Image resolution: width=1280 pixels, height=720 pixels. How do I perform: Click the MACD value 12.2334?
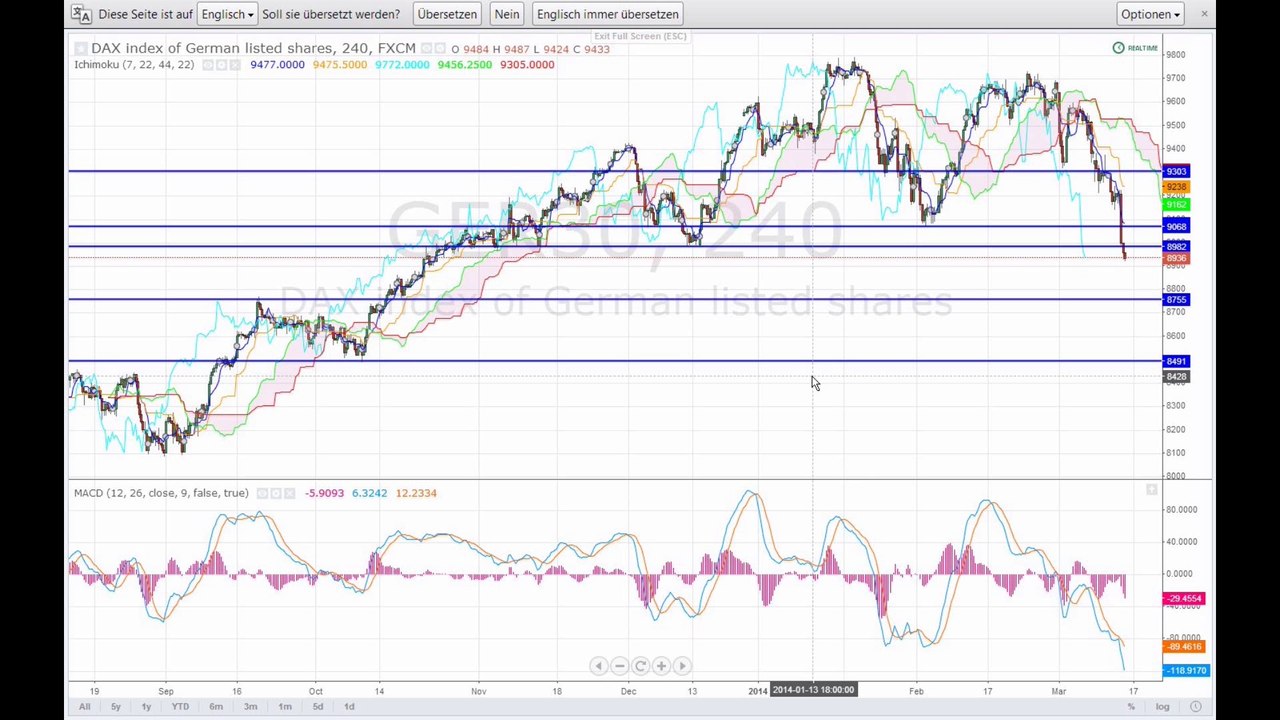[x=416, y=493]
